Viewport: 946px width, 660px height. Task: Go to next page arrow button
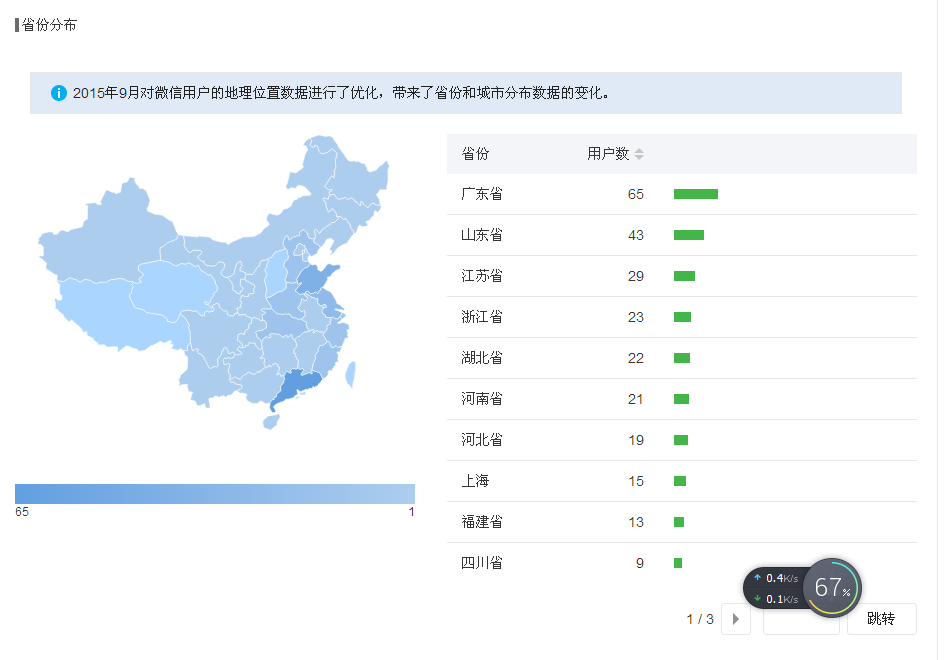point(735,619)
